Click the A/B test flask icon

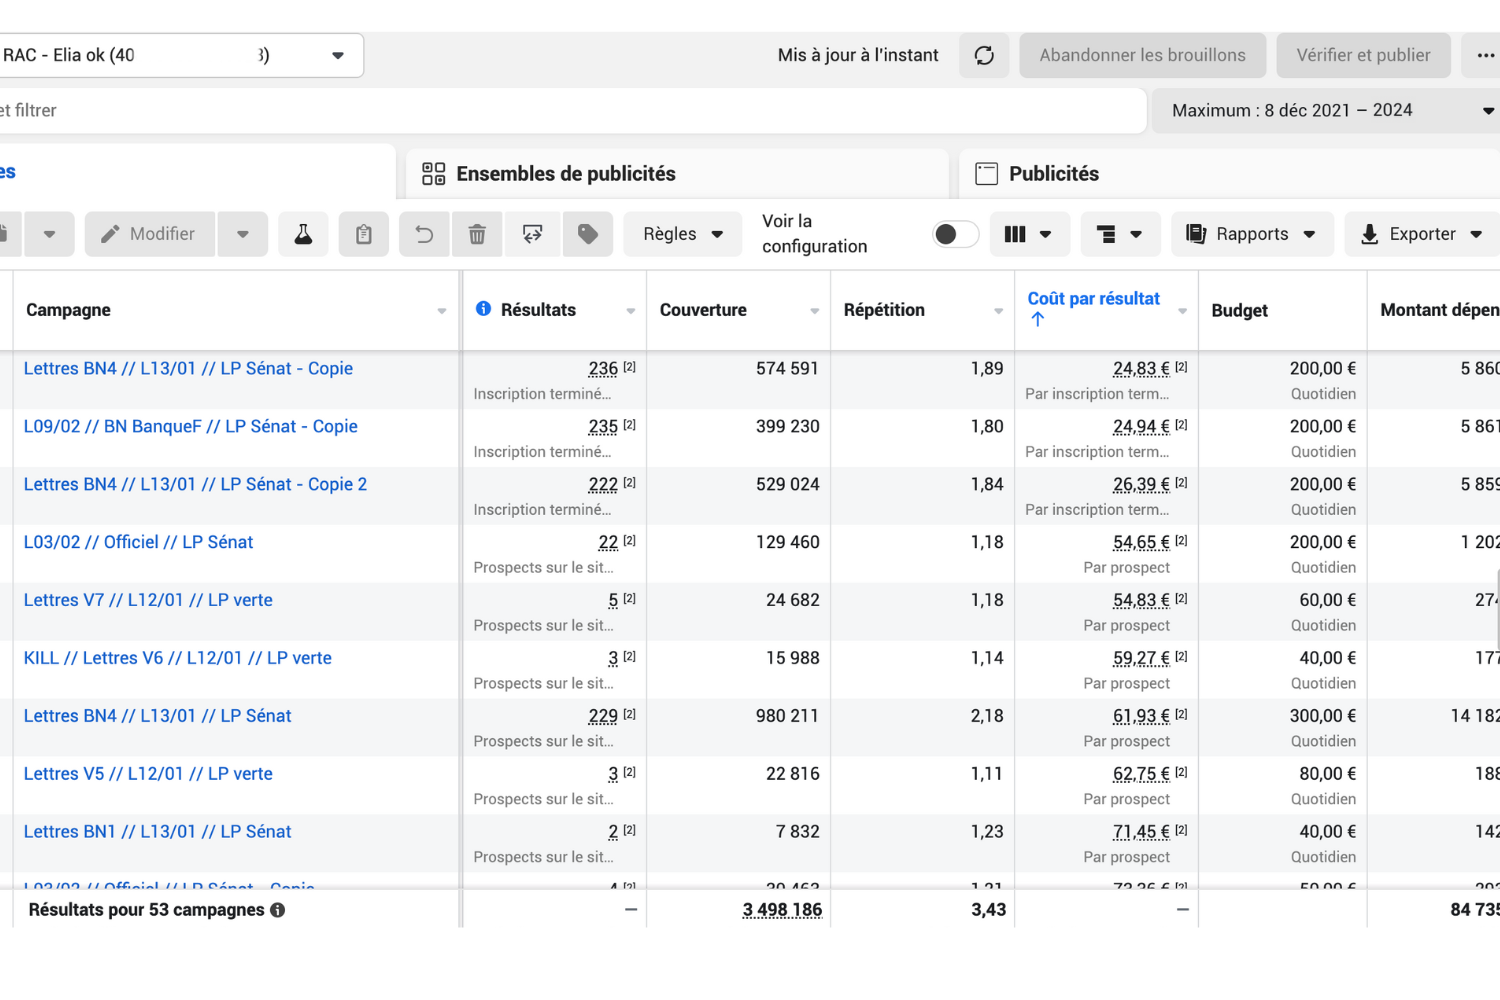click(303, 234)
